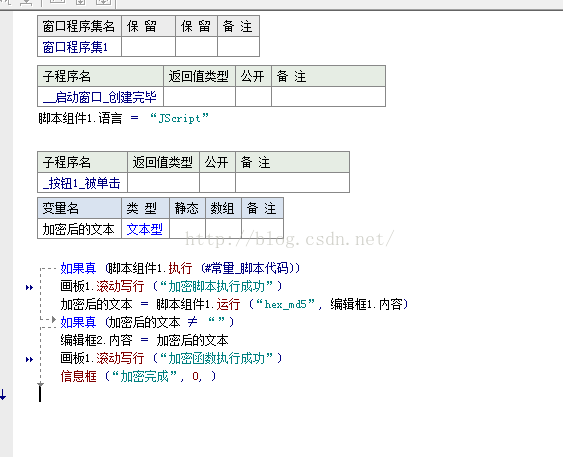
Task: Click the 窗口程序集名 header cell
Action: click(x=79, y=26)
